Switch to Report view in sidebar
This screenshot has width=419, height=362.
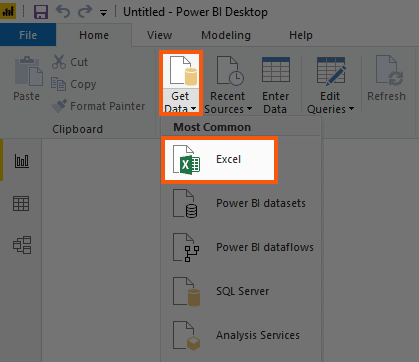pos(22,161)
